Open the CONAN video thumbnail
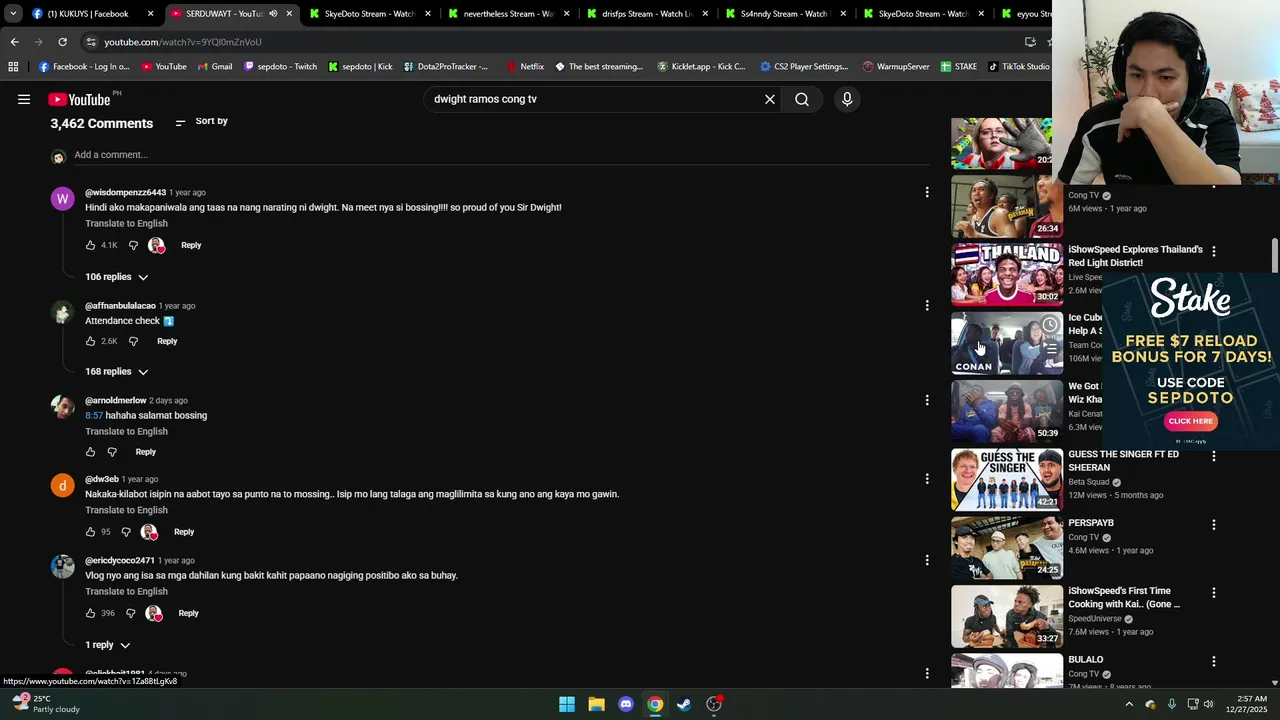 [x=1006, y=343]
